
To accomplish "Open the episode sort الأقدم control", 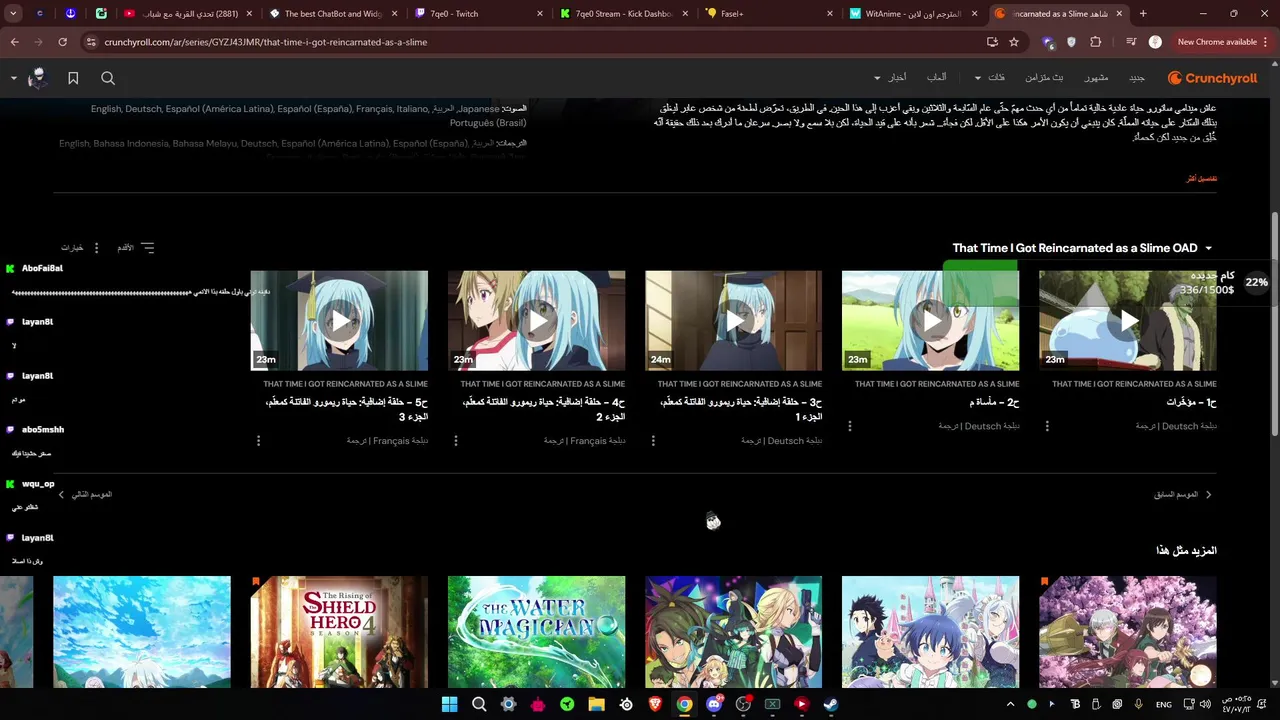I will 135,247.
